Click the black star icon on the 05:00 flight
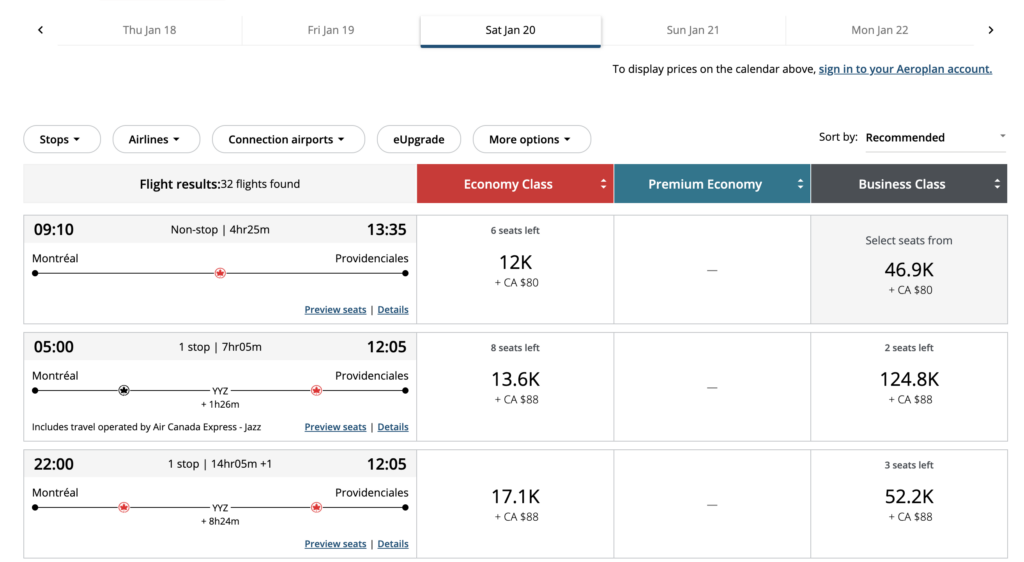This screenshot has width=1024, height=562. tap(124, 390)
